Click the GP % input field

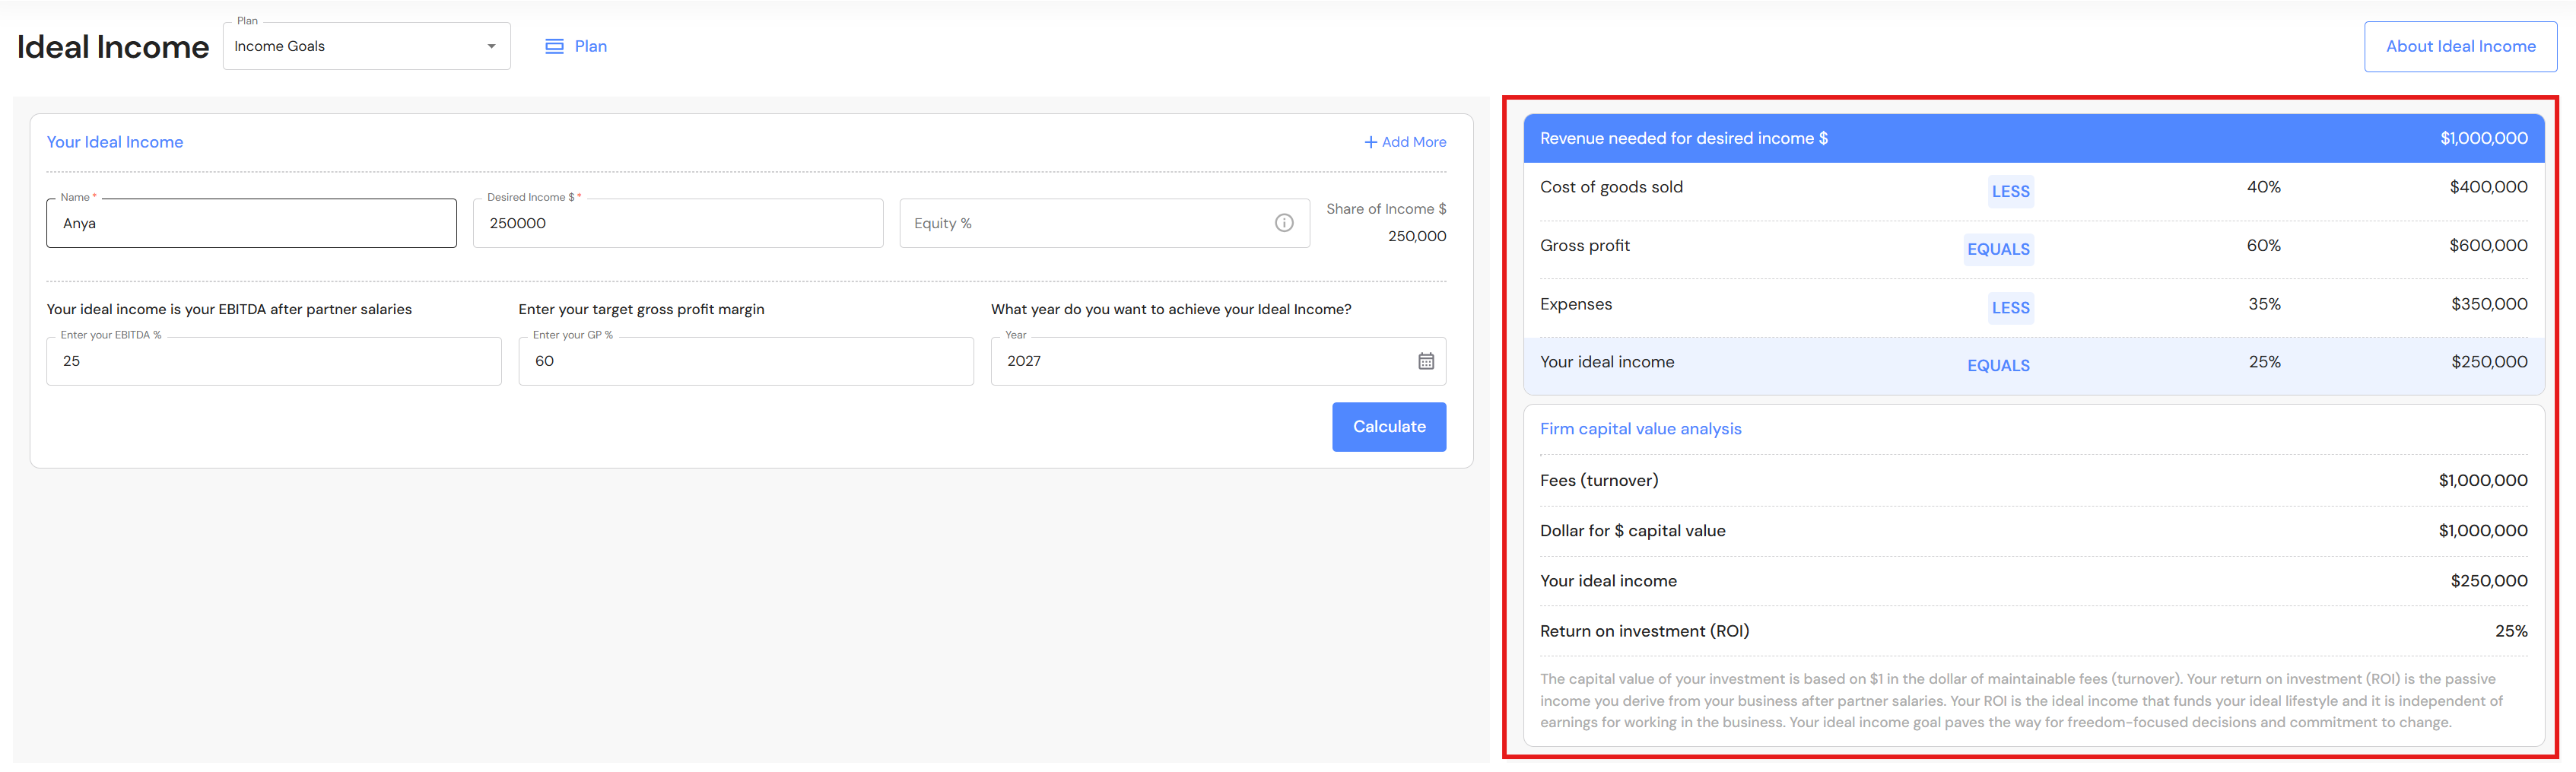(x=745, y=361)
